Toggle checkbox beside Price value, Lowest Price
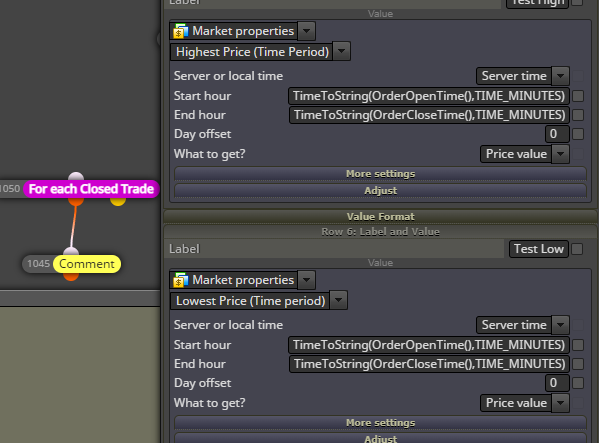Viewport: 599px width, 443px height. [x=578, y=402]
